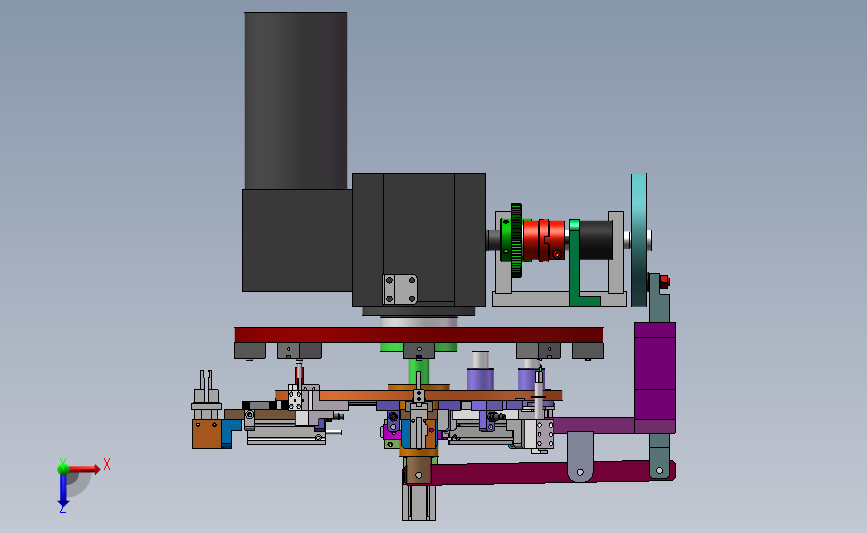The width and height of the screenshot is (867, 533).
Task: Click the blue Z axis label
Action: [x=62, y=510]
